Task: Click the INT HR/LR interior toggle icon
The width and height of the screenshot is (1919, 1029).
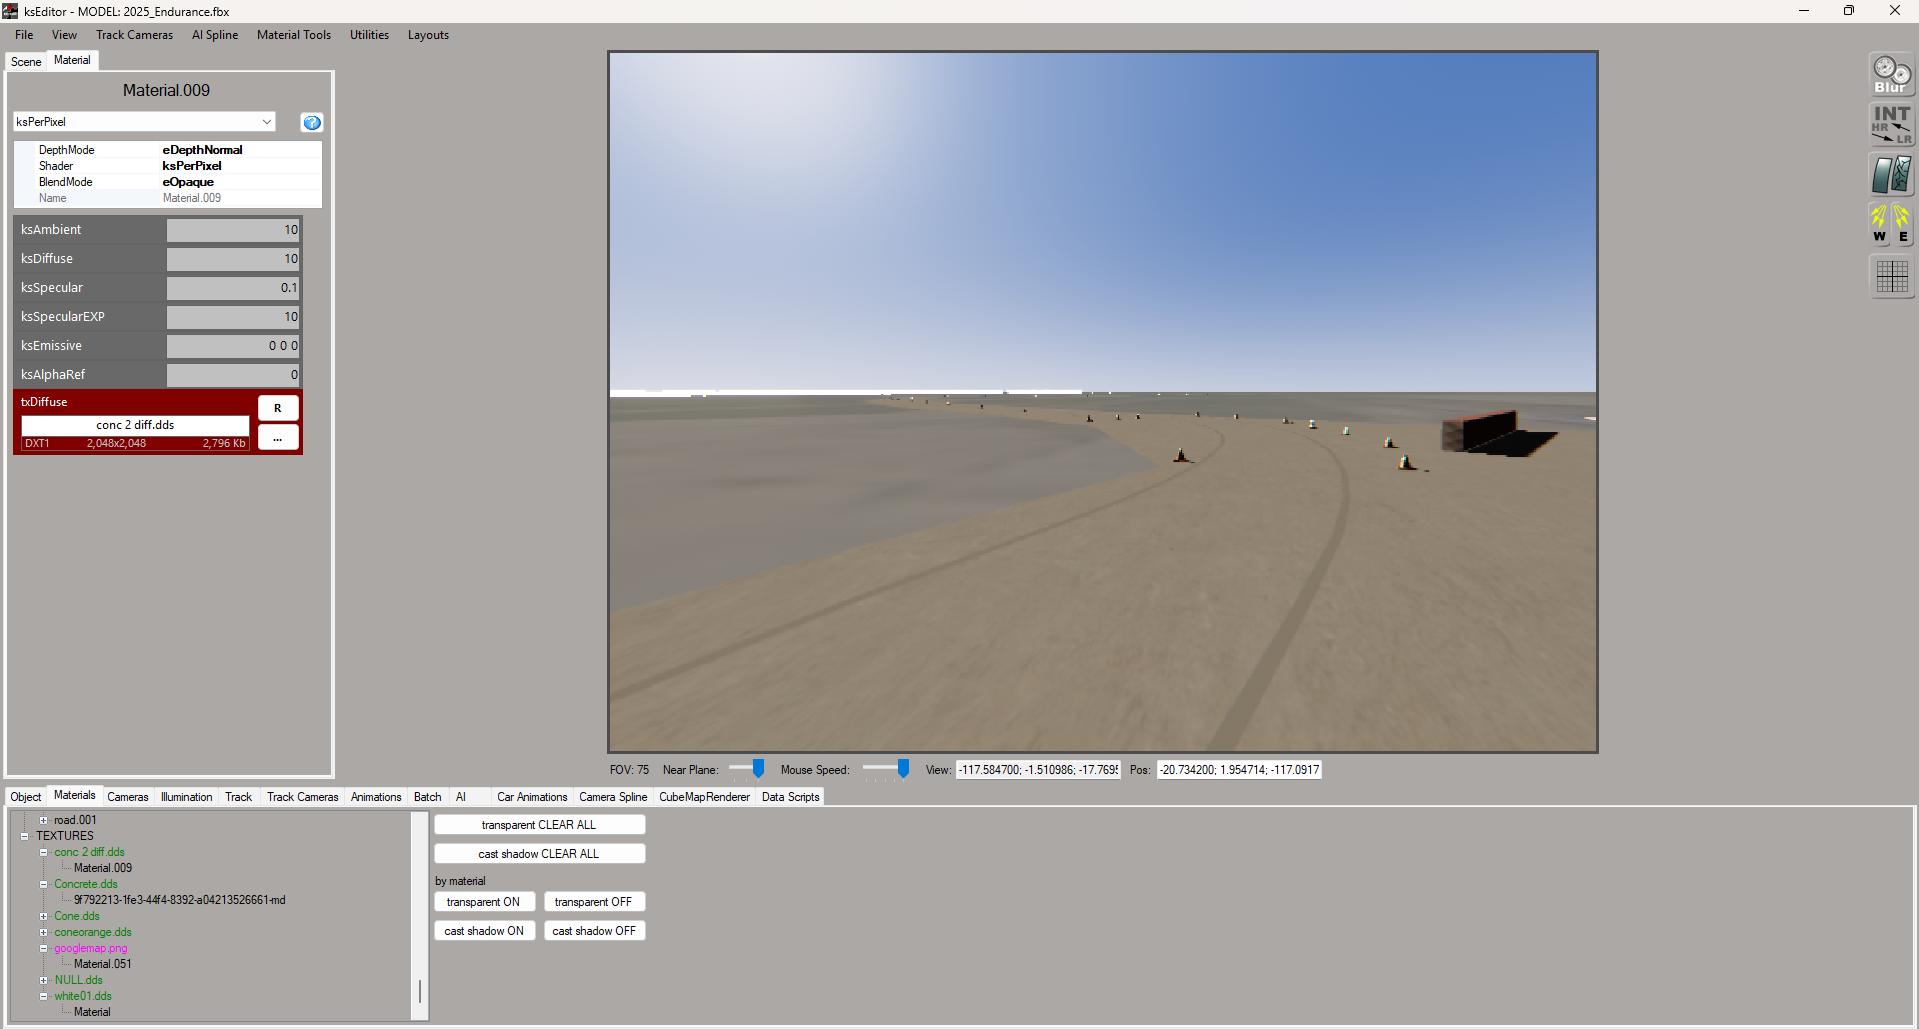Action: [x=1892, y=125]
